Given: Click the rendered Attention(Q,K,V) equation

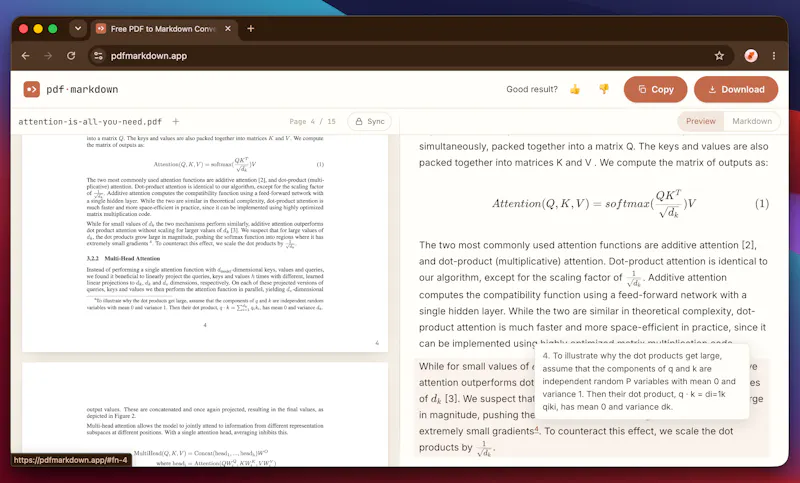Looking at the screenshot, I should tap(594, 204).
